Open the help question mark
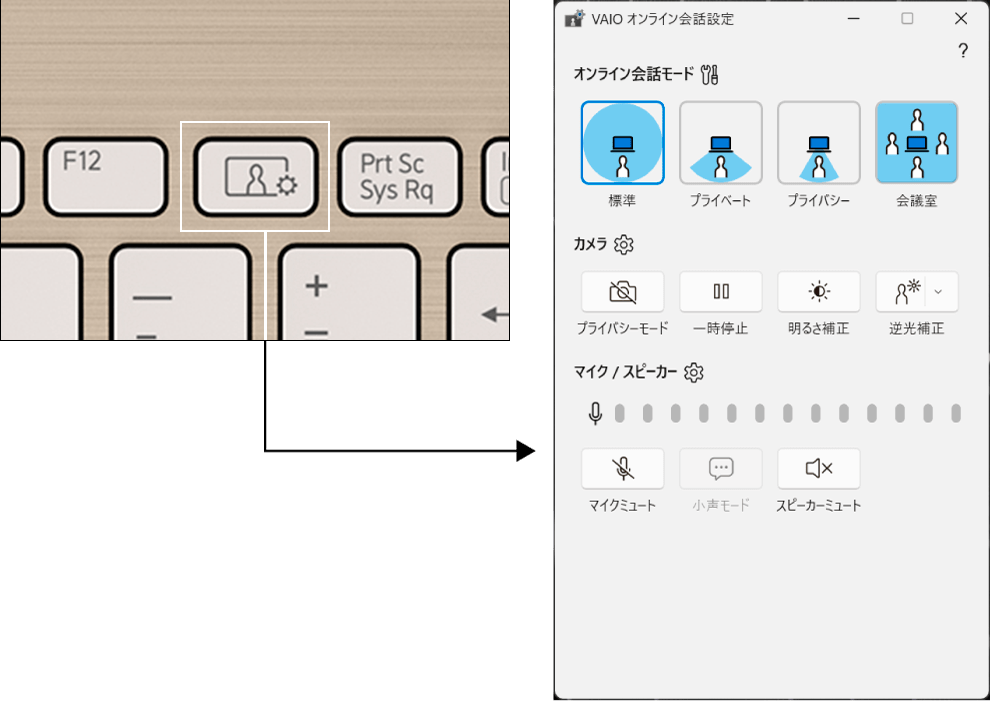 click(x=963, y=51)
